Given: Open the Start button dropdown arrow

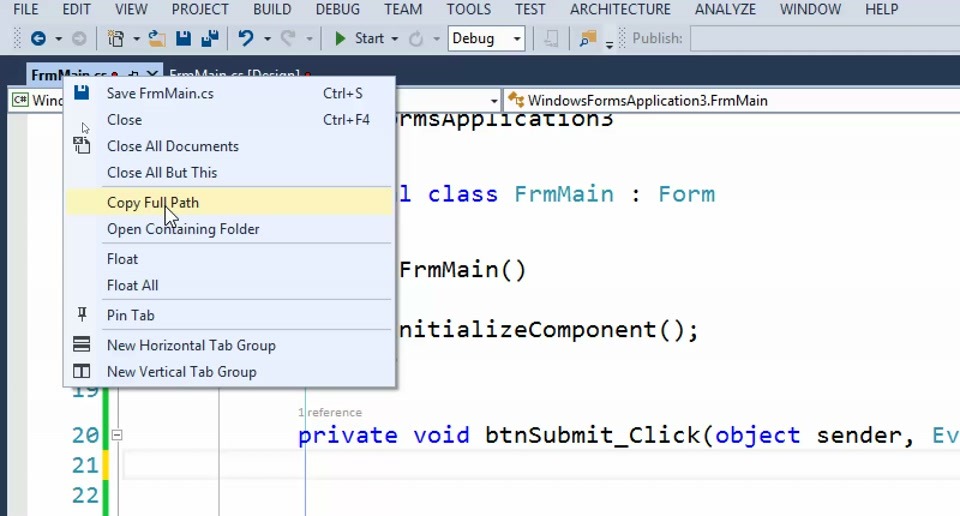Looking at the screenshot, I should pyautogui.click(x=394, y=39).
